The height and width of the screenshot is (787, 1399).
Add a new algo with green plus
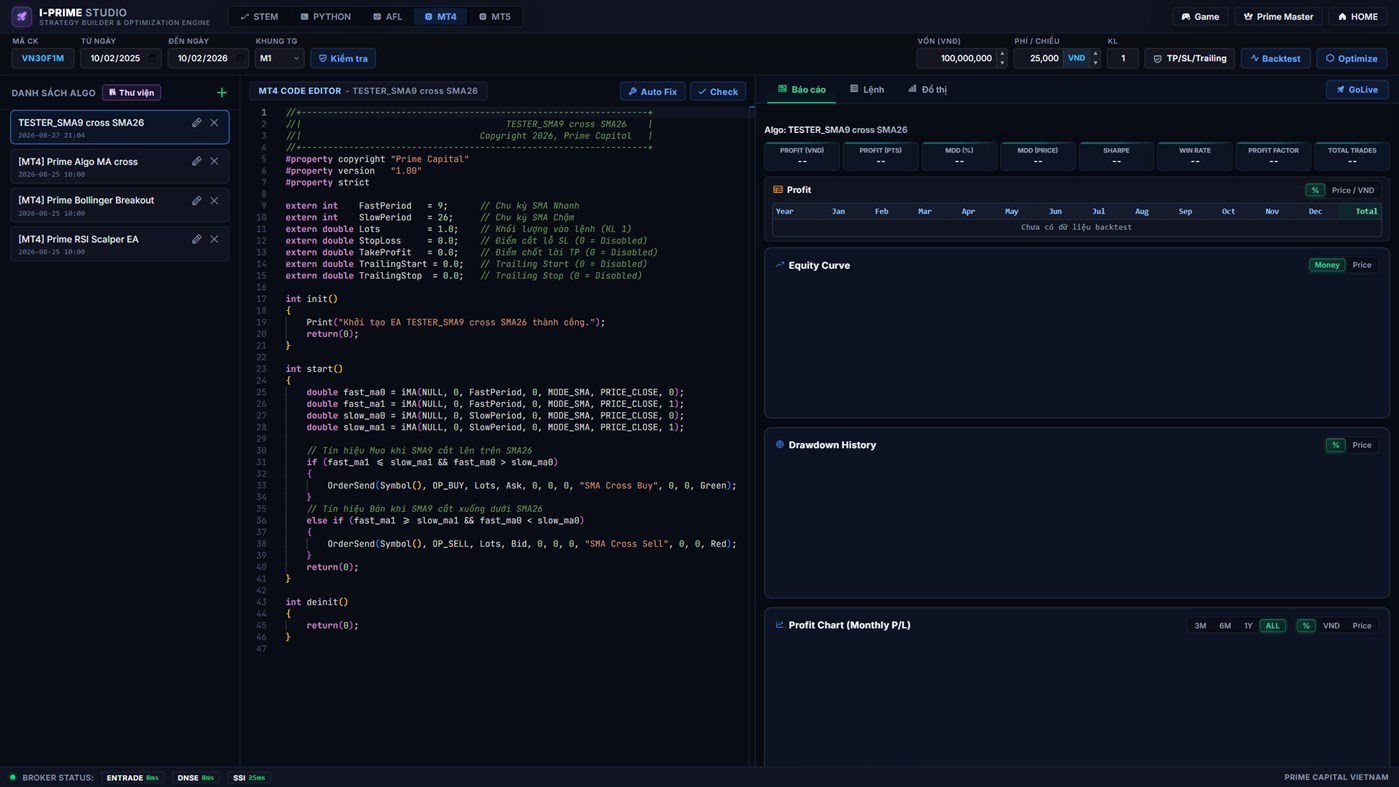[221, 93]
